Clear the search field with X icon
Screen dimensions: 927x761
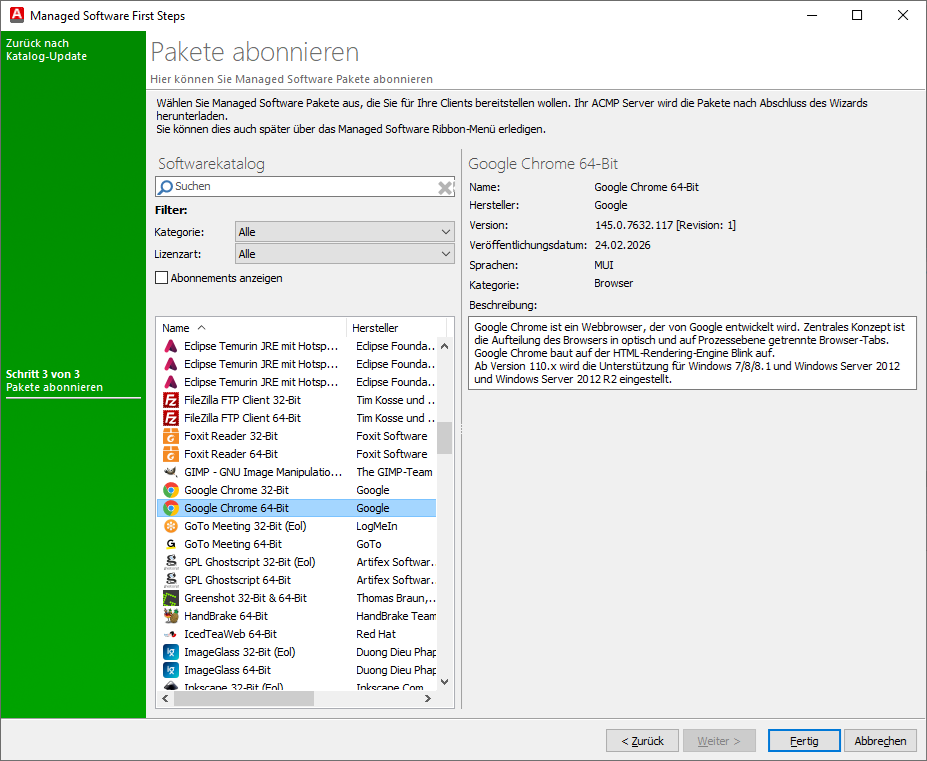click(445, 187)
